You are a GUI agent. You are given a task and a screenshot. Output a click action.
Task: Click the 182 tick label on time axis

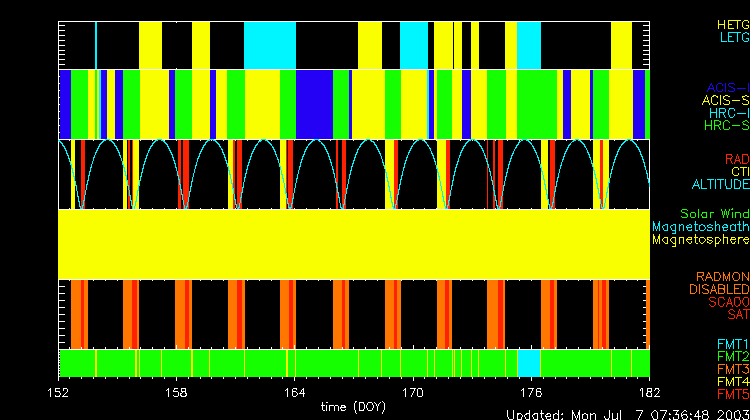pyautogui.click(x=648, y=392)
